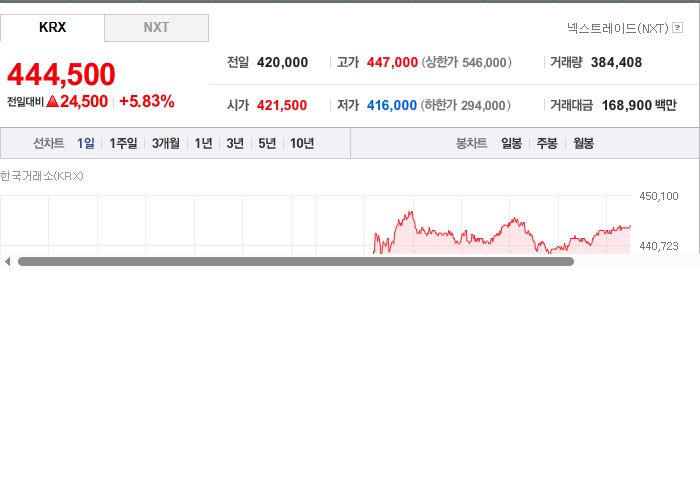
Task: Show the 일봉 daily candle chart
Action: (x=512, y=143)
